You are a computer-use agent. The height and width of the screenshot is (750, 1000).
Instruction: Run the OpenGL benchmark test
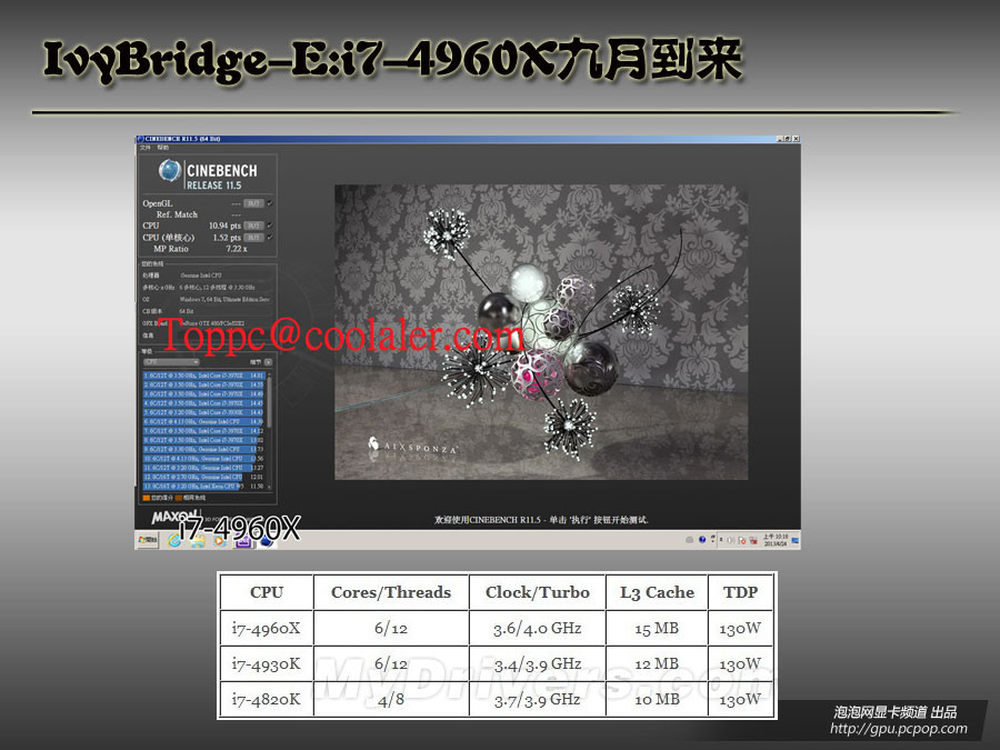254,203
